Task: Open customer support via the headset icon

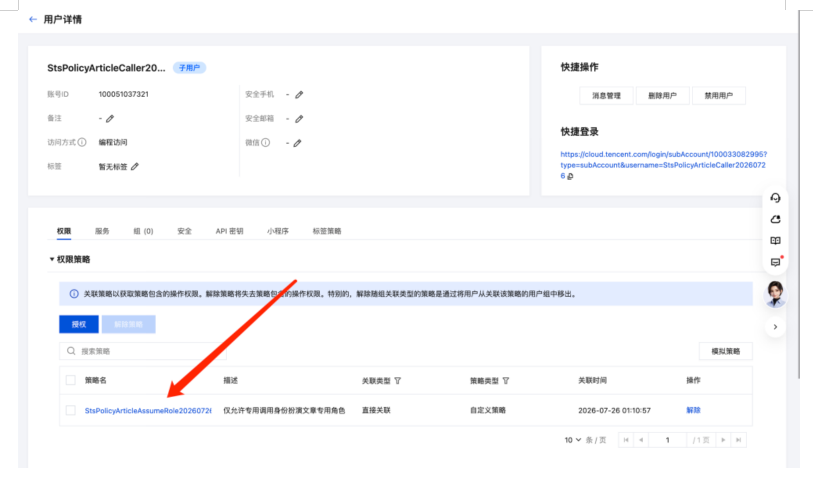Action: click(x=775, y=198)
